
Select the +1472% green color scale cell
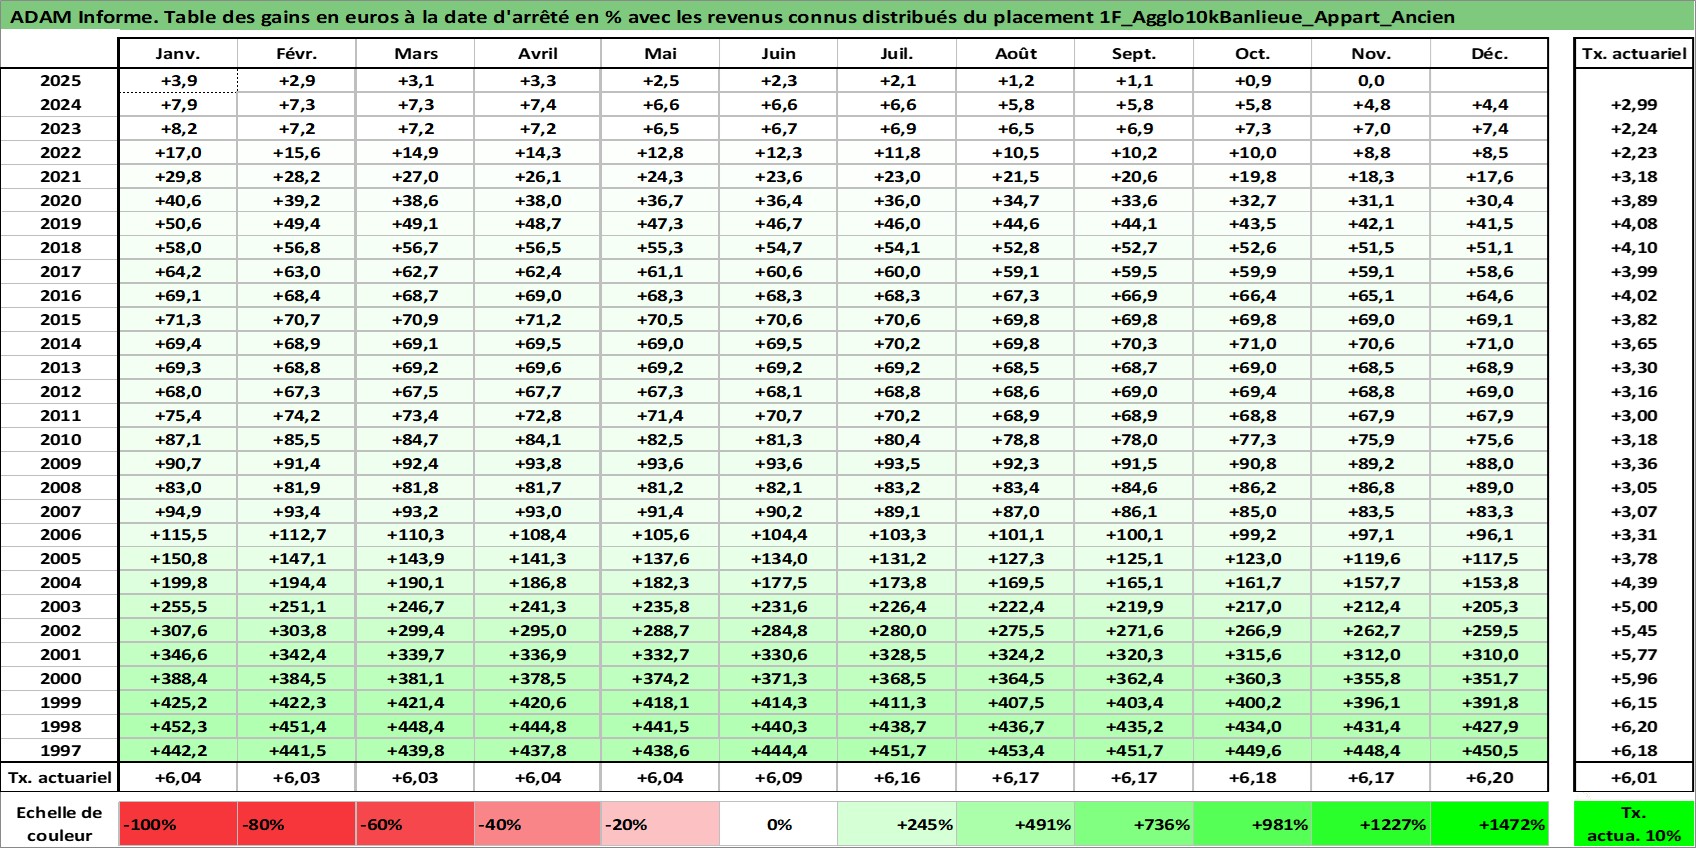(1489, 824)
